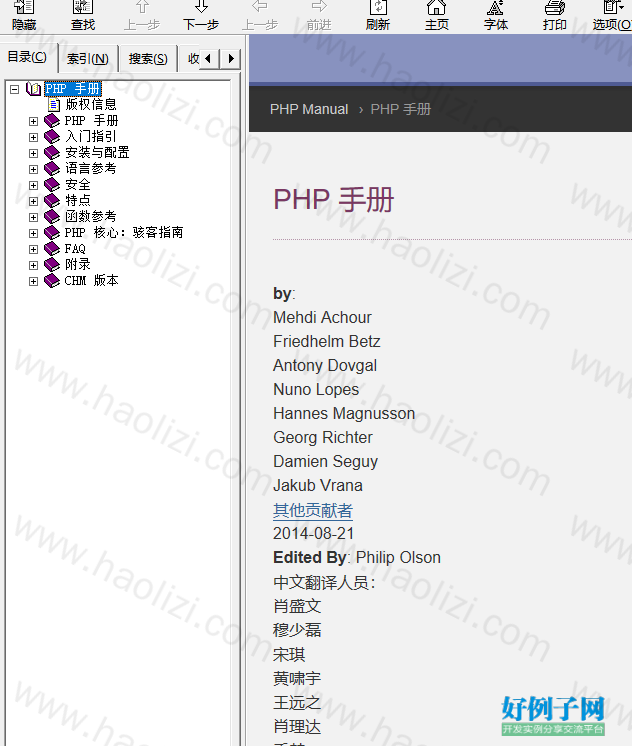Click the purple book icon beside 函数参考
The height and width of the screenshot is (746, 632).
tap(51, 217)
